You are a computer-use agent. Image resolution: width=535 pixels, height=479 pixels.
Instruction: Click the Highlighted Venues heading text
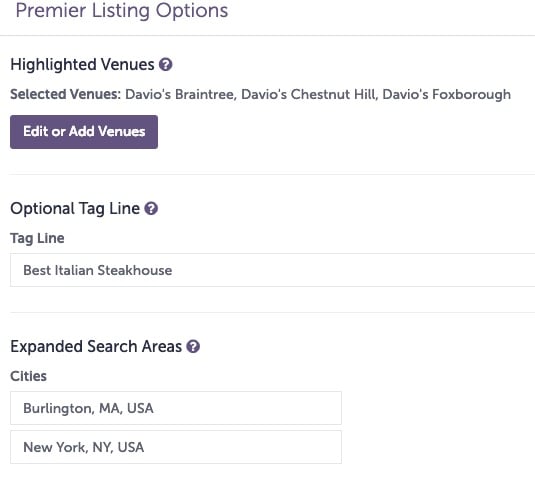(x=82, y=64)
